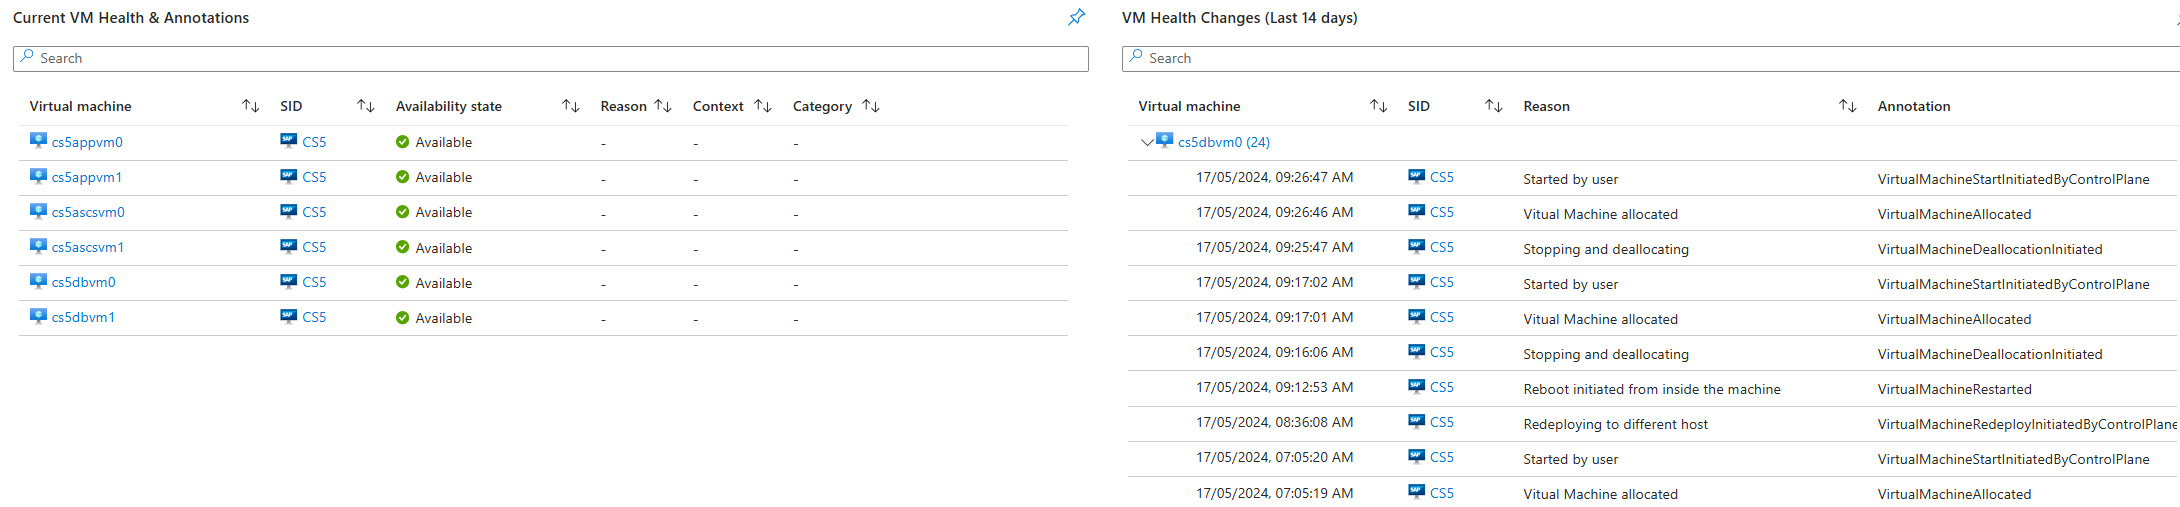Sort health changes by Reason column
Image resolution: width=2180 pixels, height=507 pixels.
click(x=1848, y=106)
